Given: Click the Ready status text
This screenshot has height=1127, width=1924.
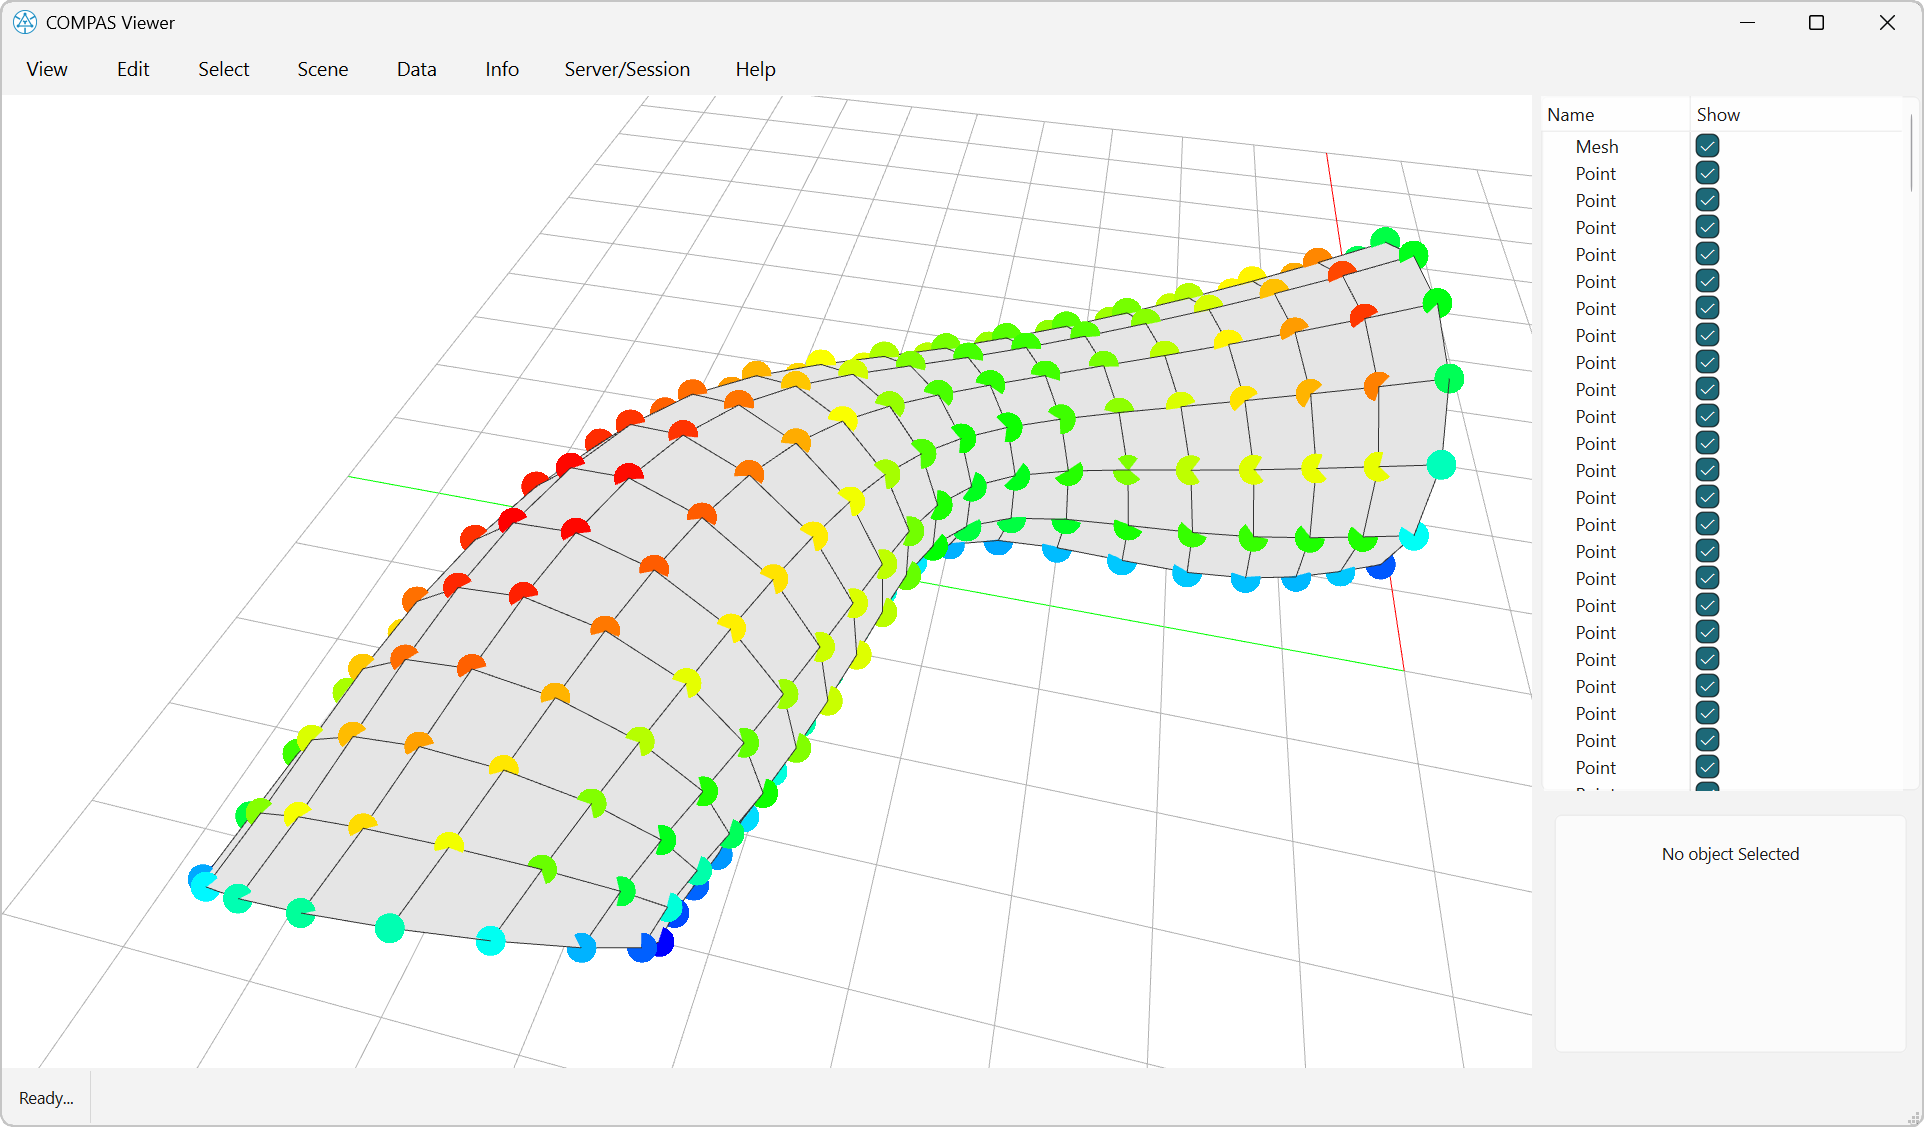Looking at the screenshot, I should [45, 1097].
